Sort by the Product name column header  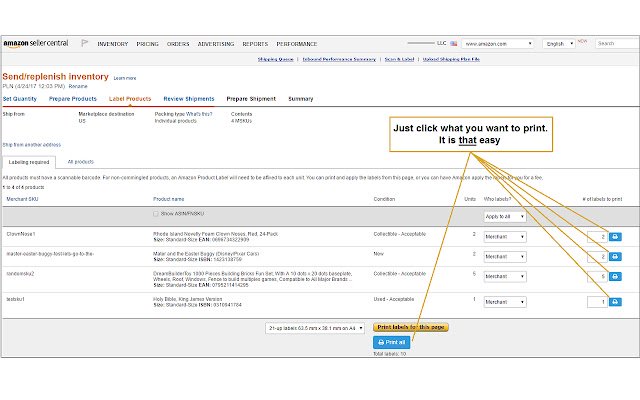pos(169,199)
